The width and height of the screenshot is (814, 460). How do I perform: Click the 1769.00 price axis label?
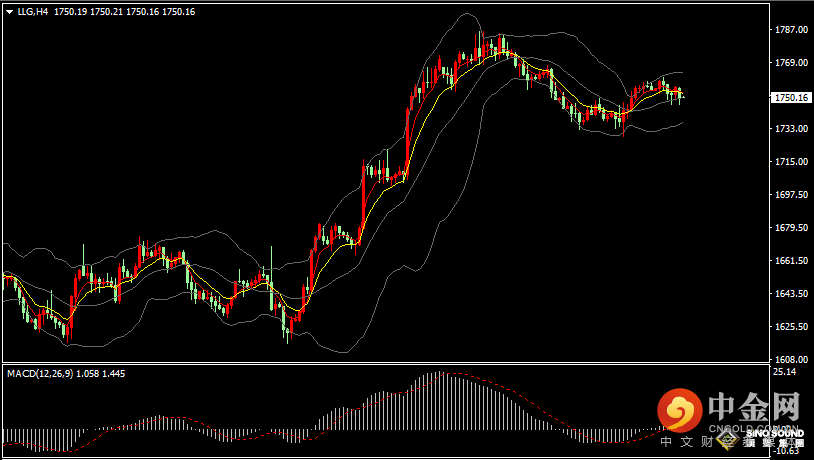point(790,63)
